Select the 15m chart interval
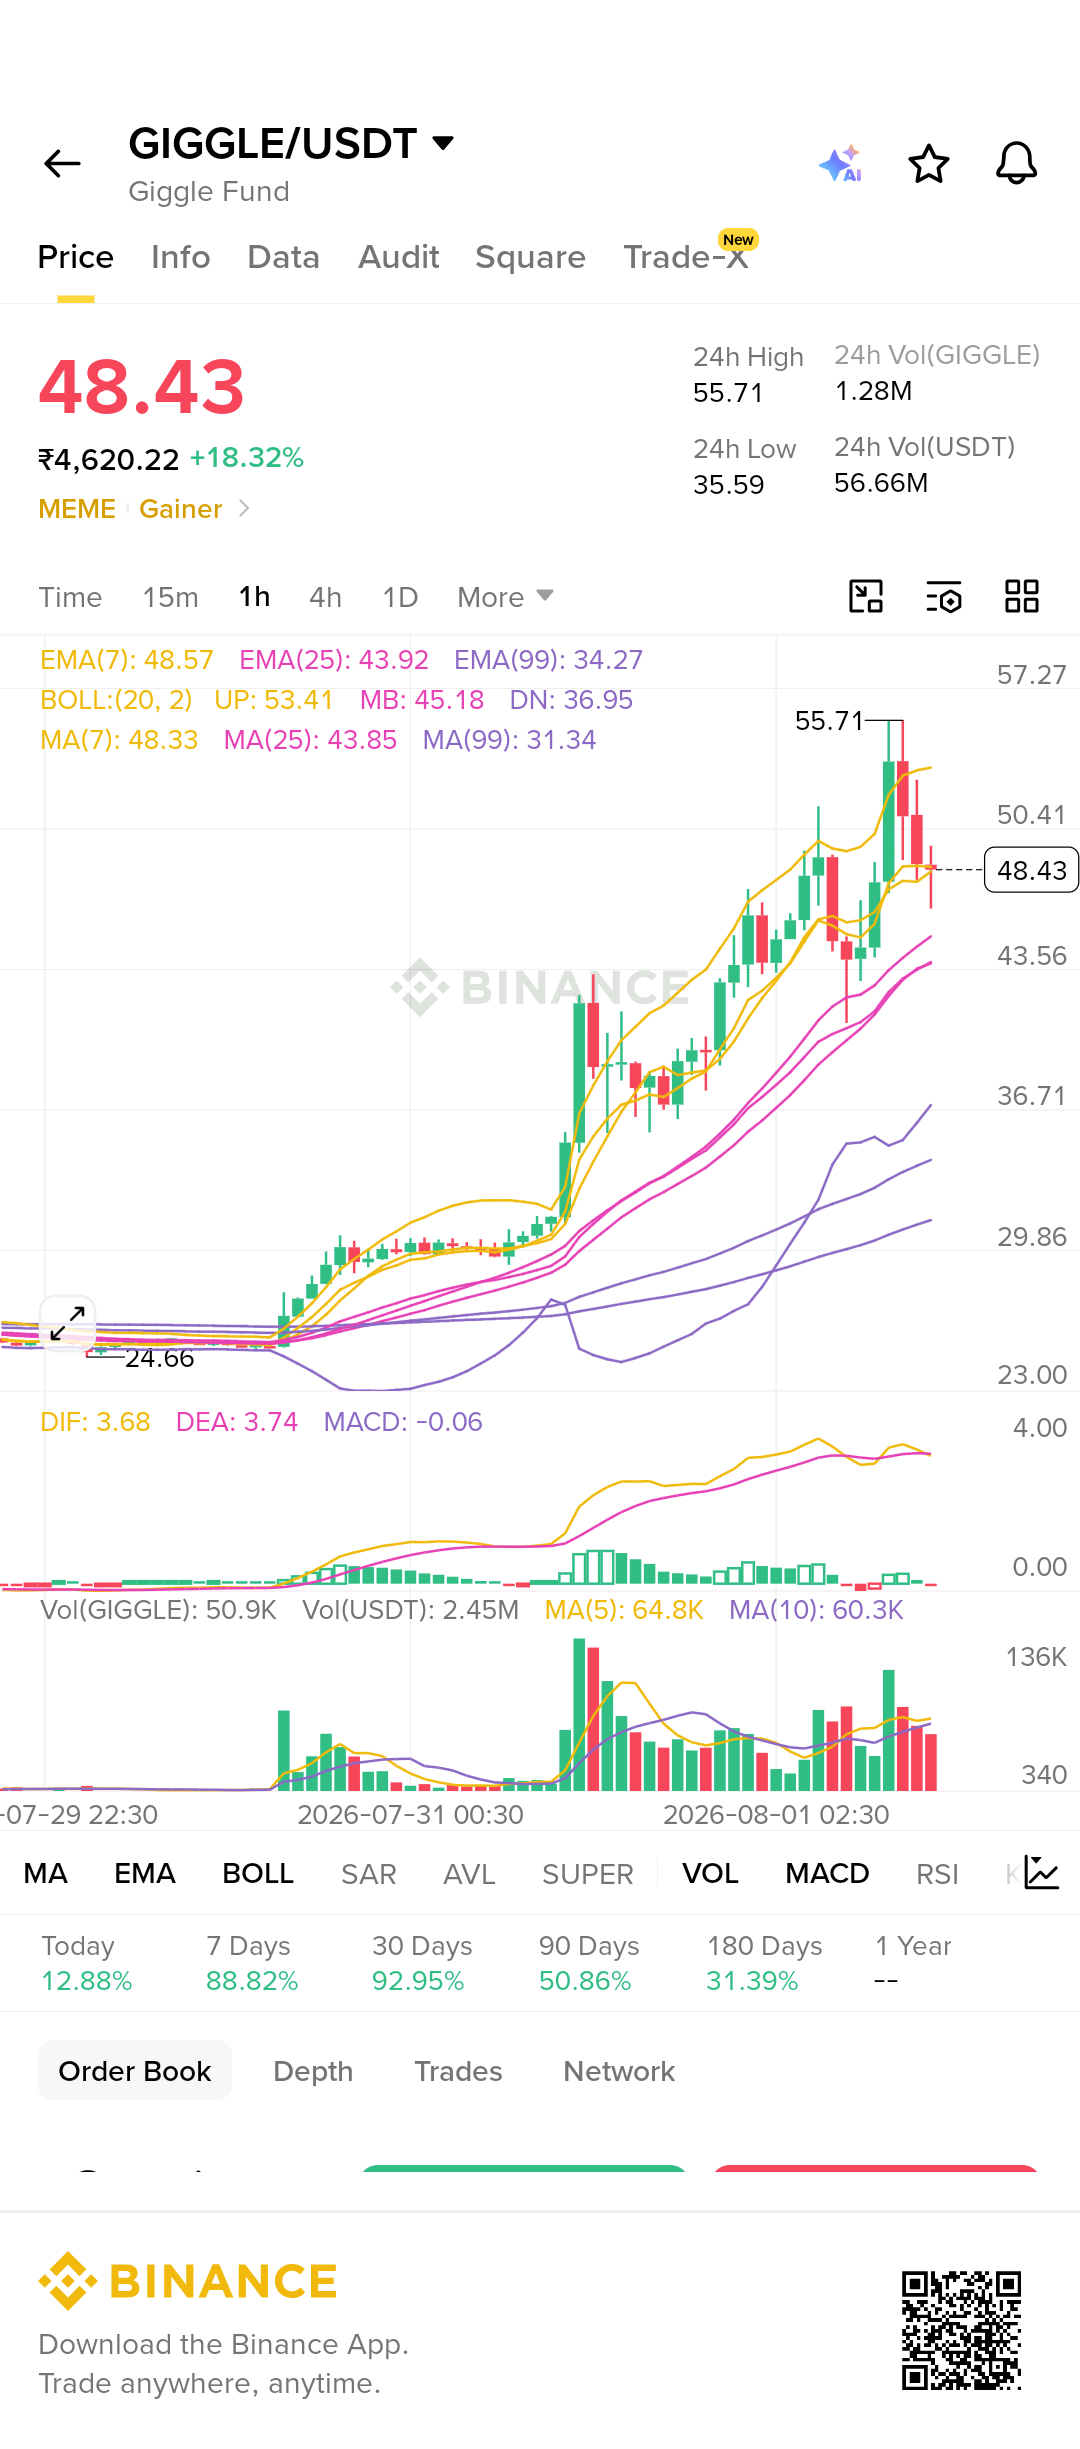This screenshot has height=2449, width=1080. (x=170, y=597)
